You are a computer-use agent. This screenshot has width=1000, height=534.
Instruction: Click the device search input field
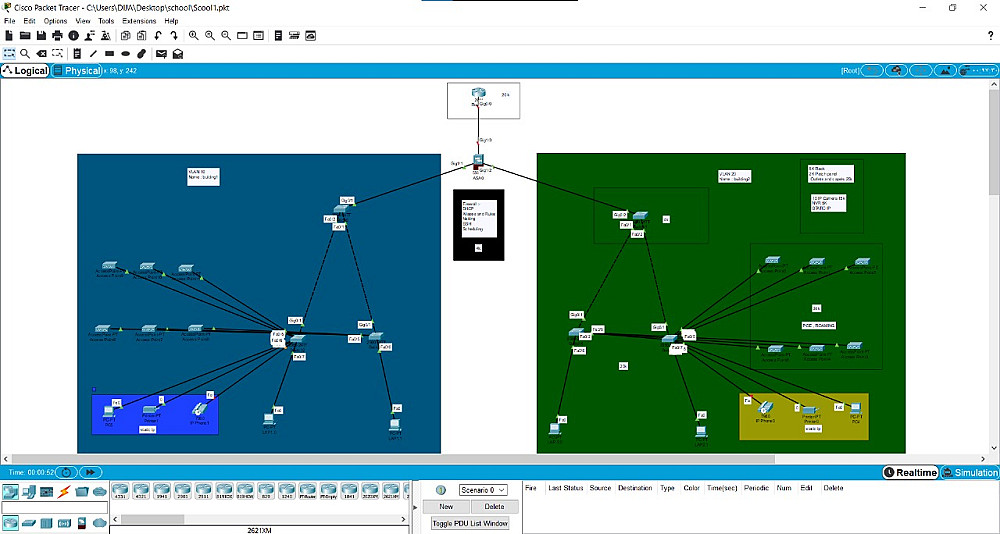click(55, 507)
